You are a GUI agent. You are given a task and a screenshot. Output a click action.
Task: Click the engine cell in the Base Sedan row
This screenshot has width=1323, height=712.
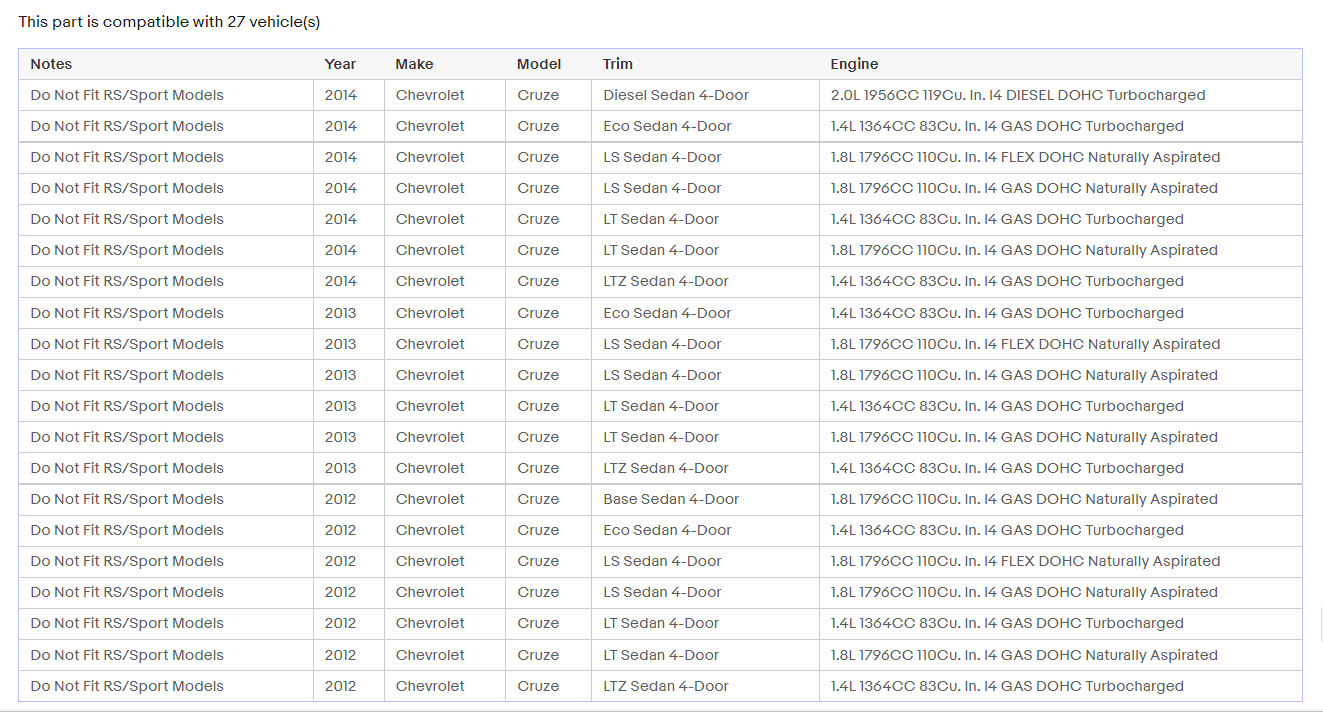coord(1024,499)
